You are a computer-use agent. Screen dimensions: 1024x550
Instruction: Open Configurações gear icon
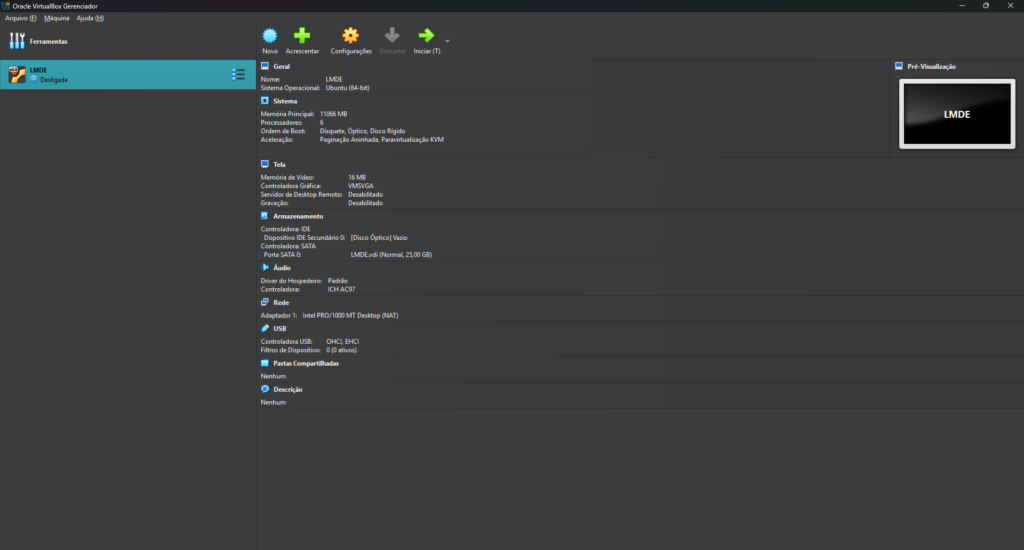coord(351,36)
